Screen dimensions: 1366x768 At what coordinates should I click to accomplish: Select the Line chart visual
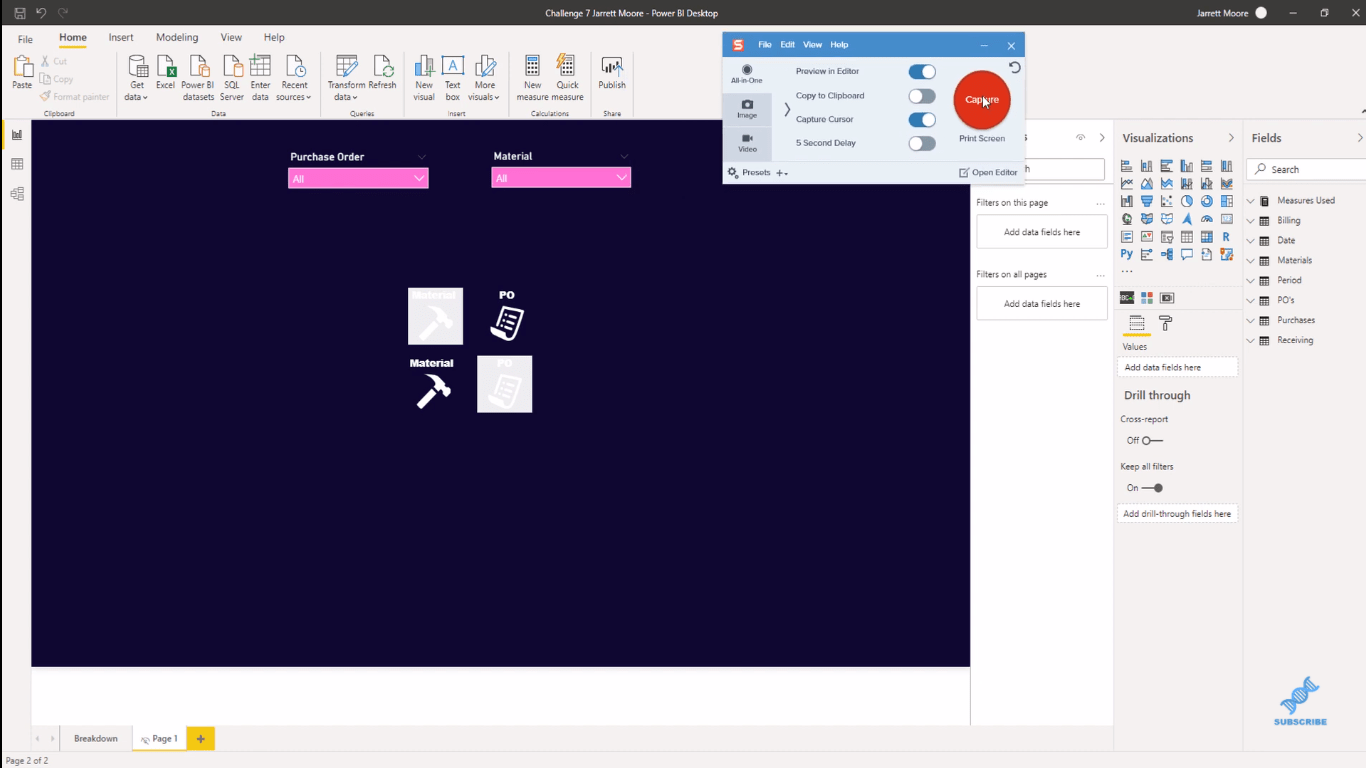[1127, 184]
